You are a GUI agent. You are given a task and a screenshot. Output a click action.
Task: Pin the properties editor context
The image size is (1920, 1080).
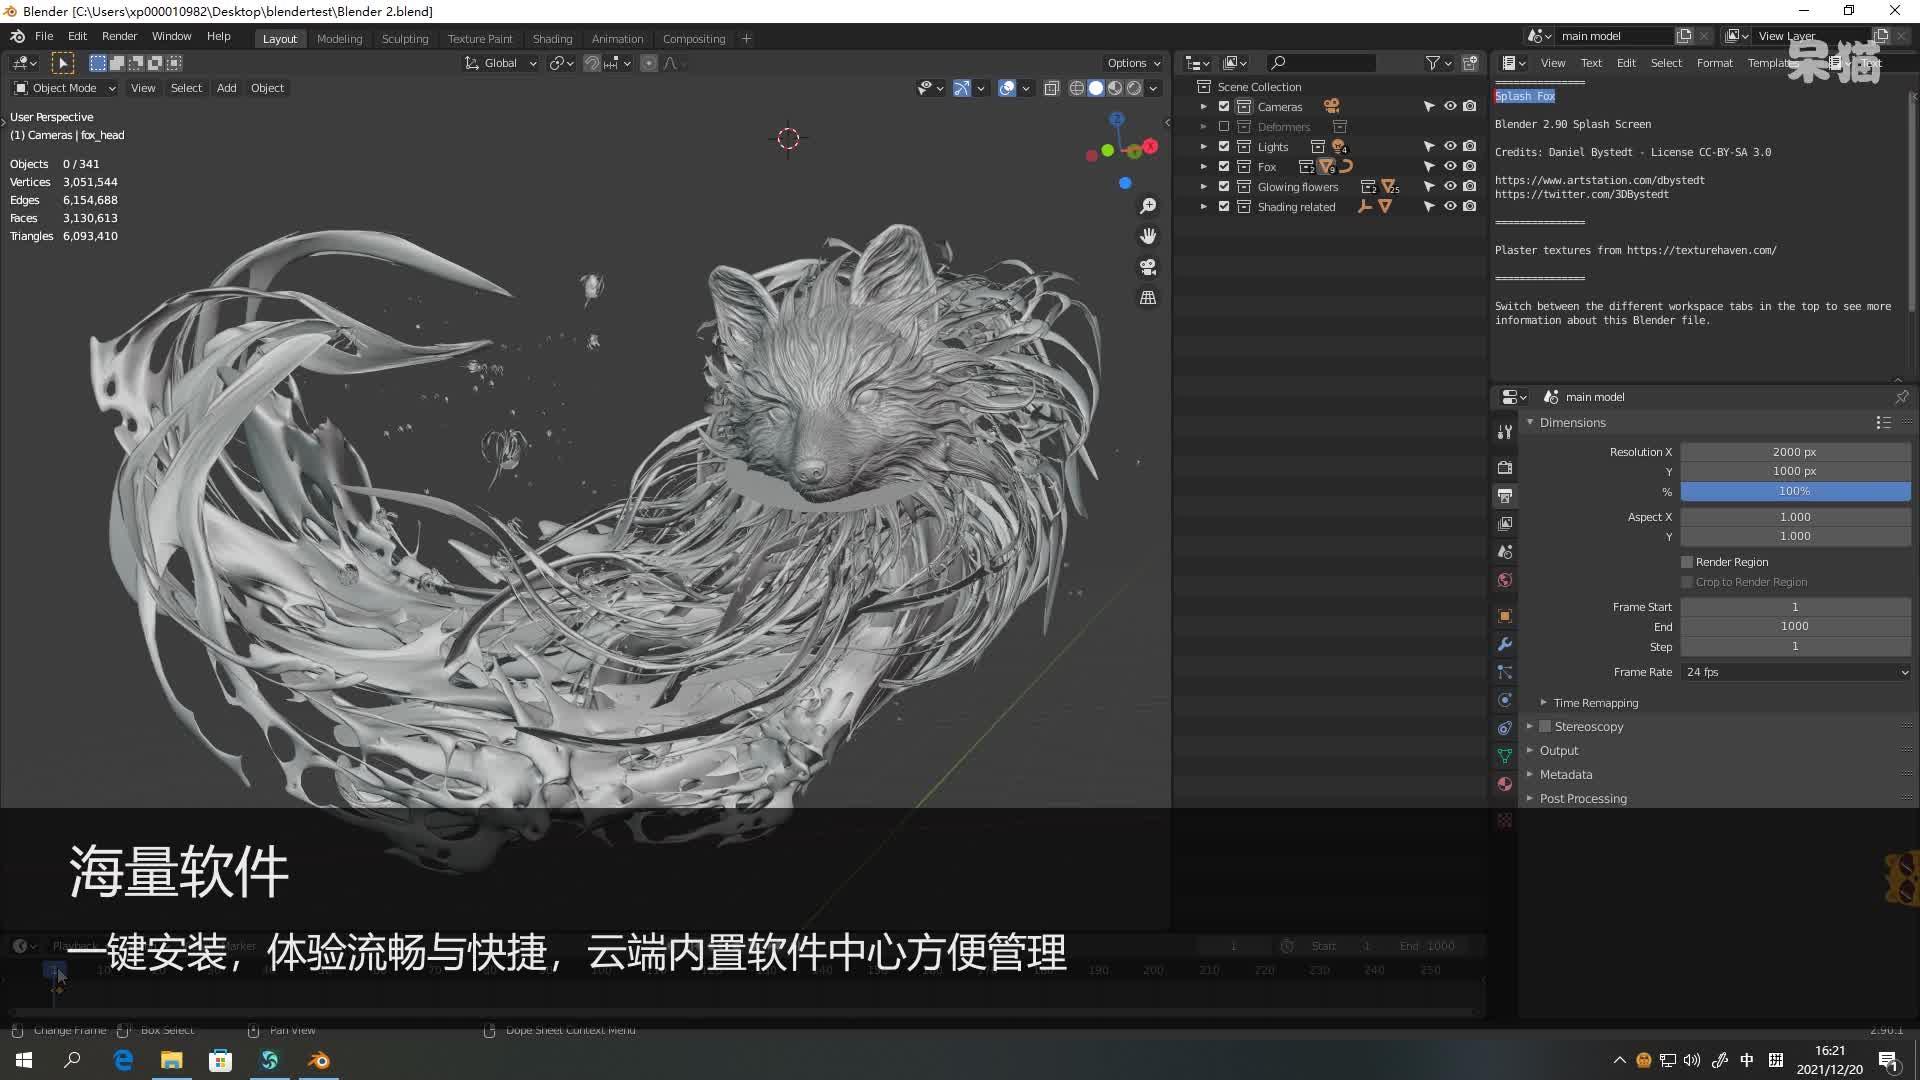pyautogui.click(x=1901, y=397)
